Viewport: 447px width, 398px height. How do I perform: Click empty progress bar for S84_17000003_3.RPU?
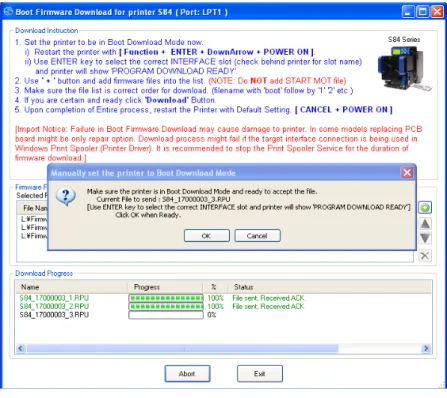(166, 315)
